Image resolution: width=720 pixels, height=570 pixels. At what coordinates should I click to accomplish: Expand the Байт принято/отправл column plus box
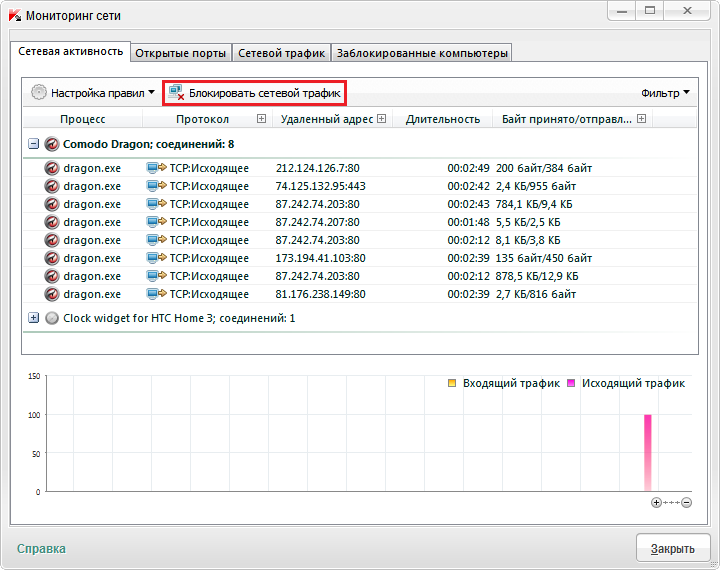(x=641, y=119)
